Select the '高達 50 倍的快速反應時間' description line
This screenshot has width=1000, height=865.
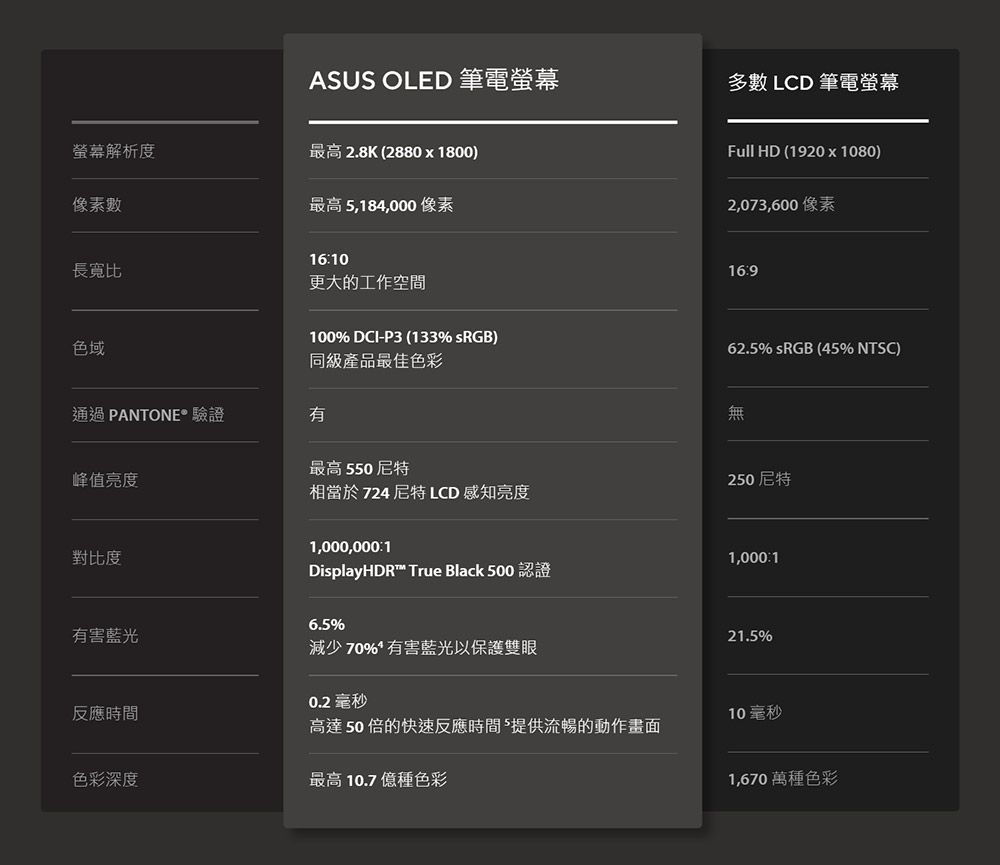pyautogui.click(x=485, y=726)
